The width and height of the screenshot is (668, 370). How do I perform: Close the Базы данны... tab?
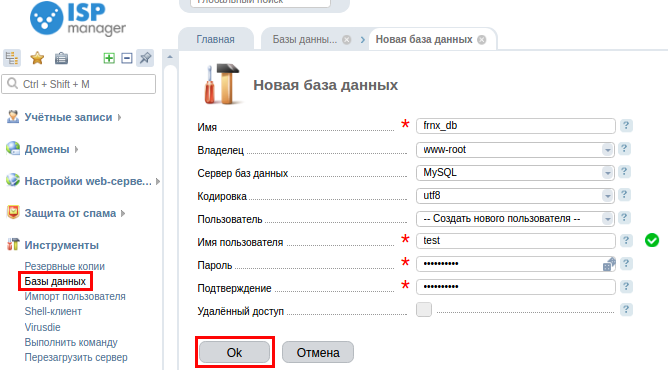coord(347,40)
